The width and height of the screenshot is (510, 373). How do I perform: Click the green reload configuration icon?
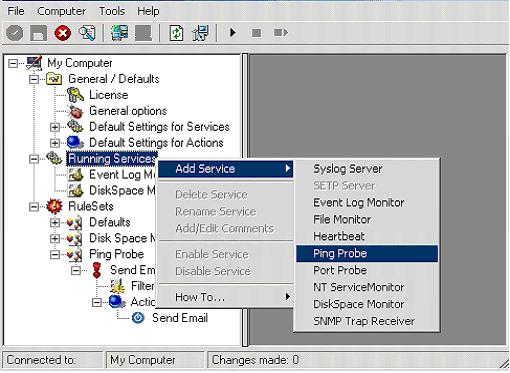click(x=176, y=33)
